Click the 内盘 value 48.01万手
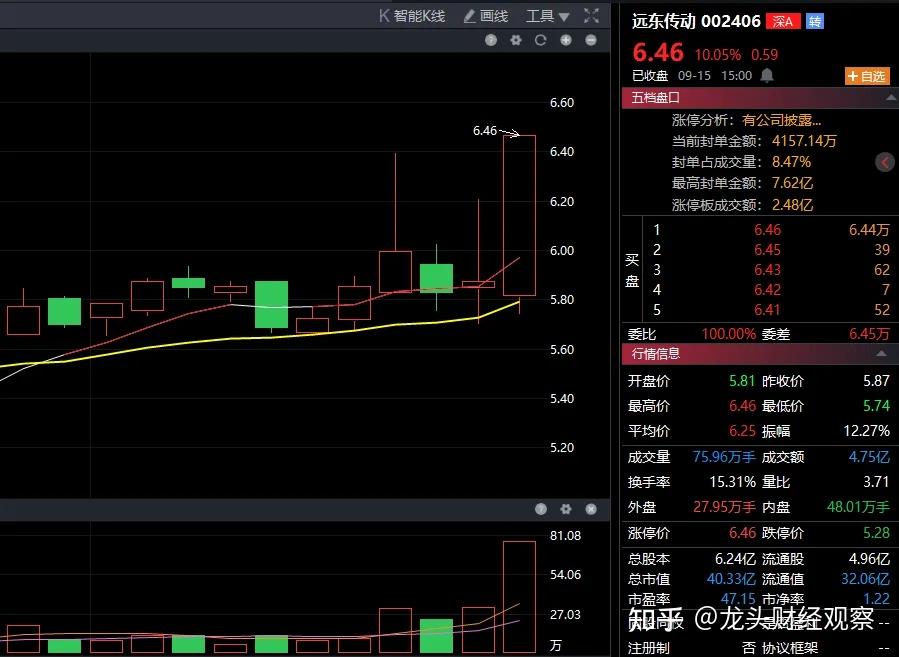Image resolution: width=899 pixels, height=657 pixels. click(x=858, y=507)
